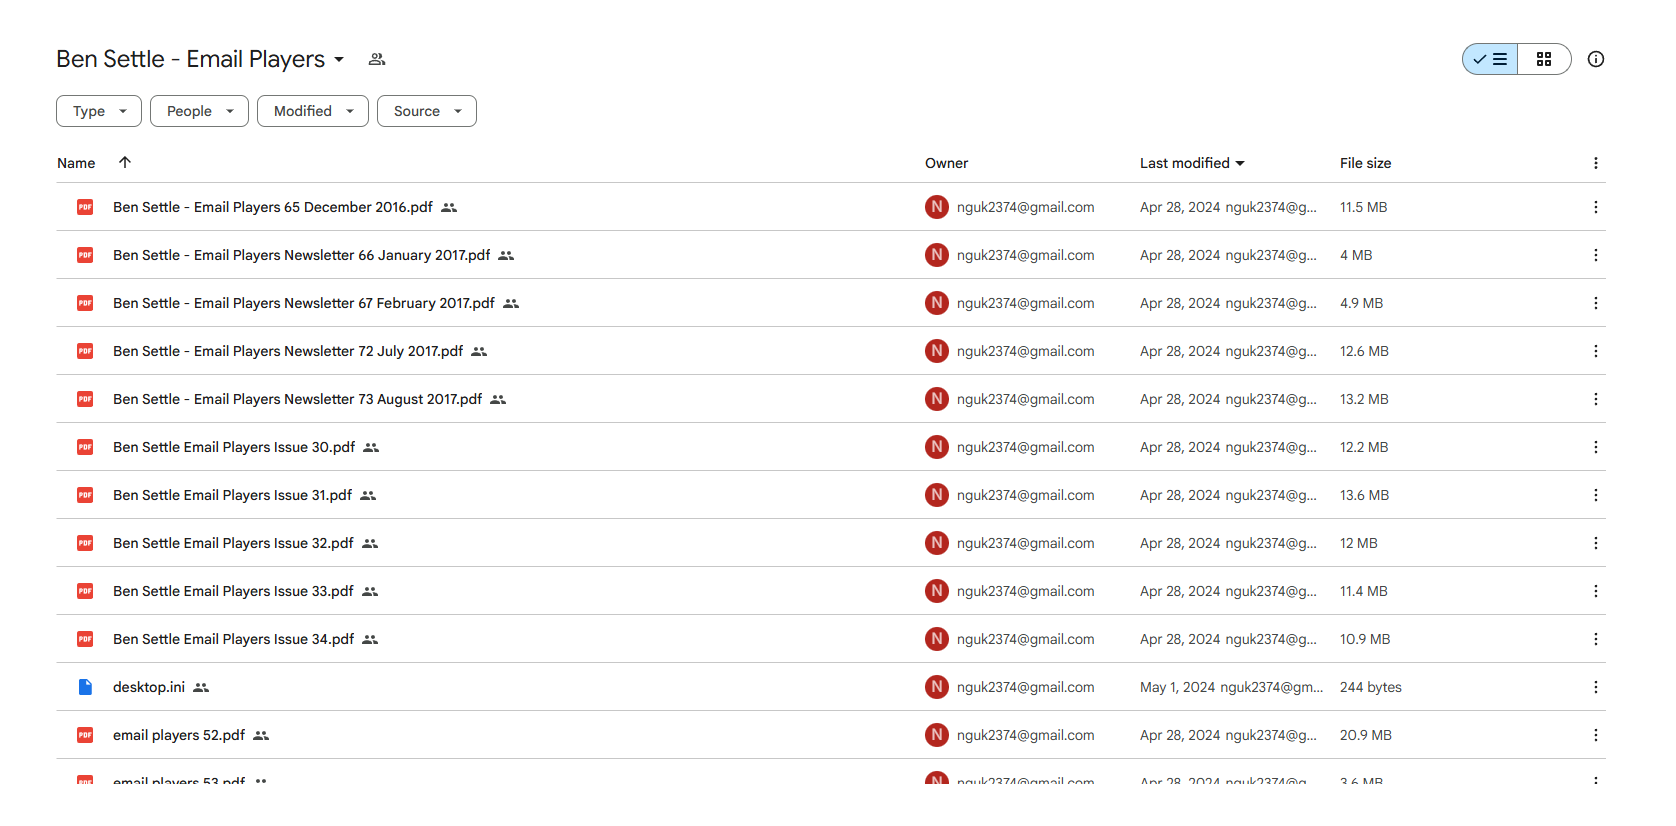Image resolution: width=1676 pixels, height=826 pixels.
Task: Click the shared people icon beside folder title
Action: click(x=377, y=60)
